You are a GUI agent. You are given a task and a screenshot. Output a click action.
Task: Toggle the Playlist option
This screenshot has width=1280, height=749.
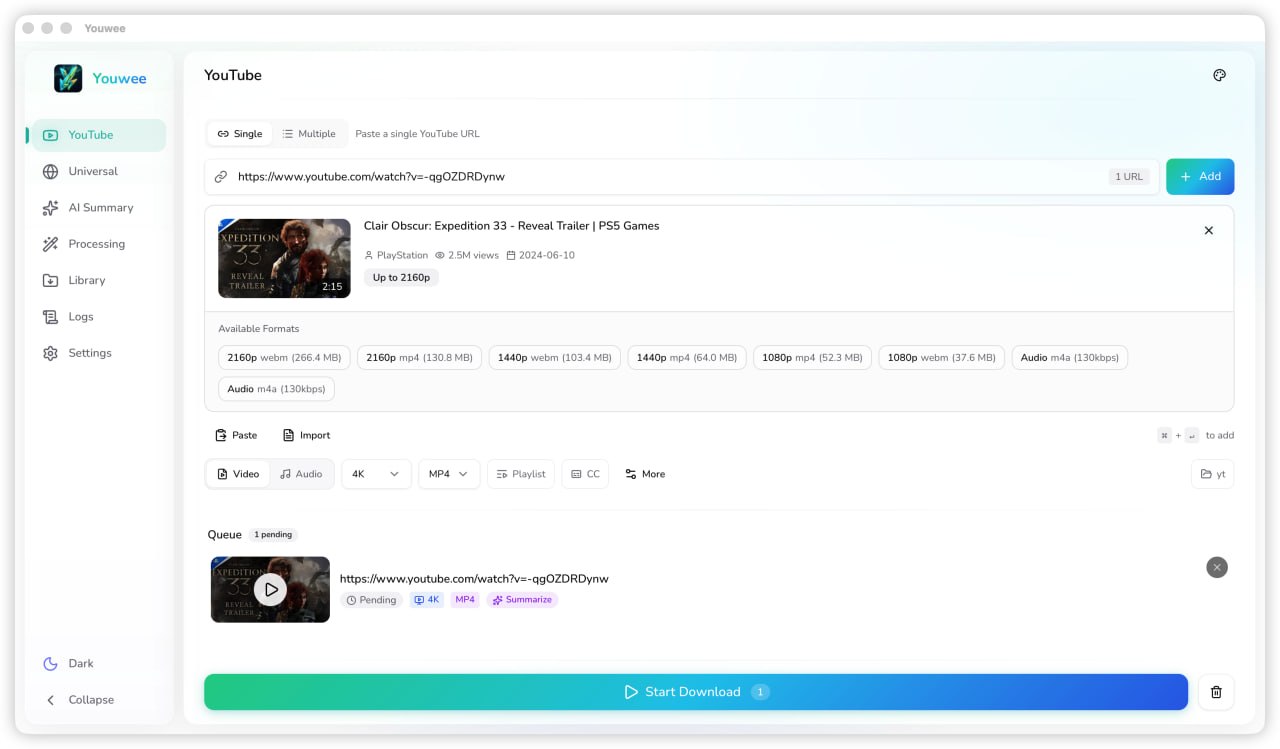(x=520, y=474)
